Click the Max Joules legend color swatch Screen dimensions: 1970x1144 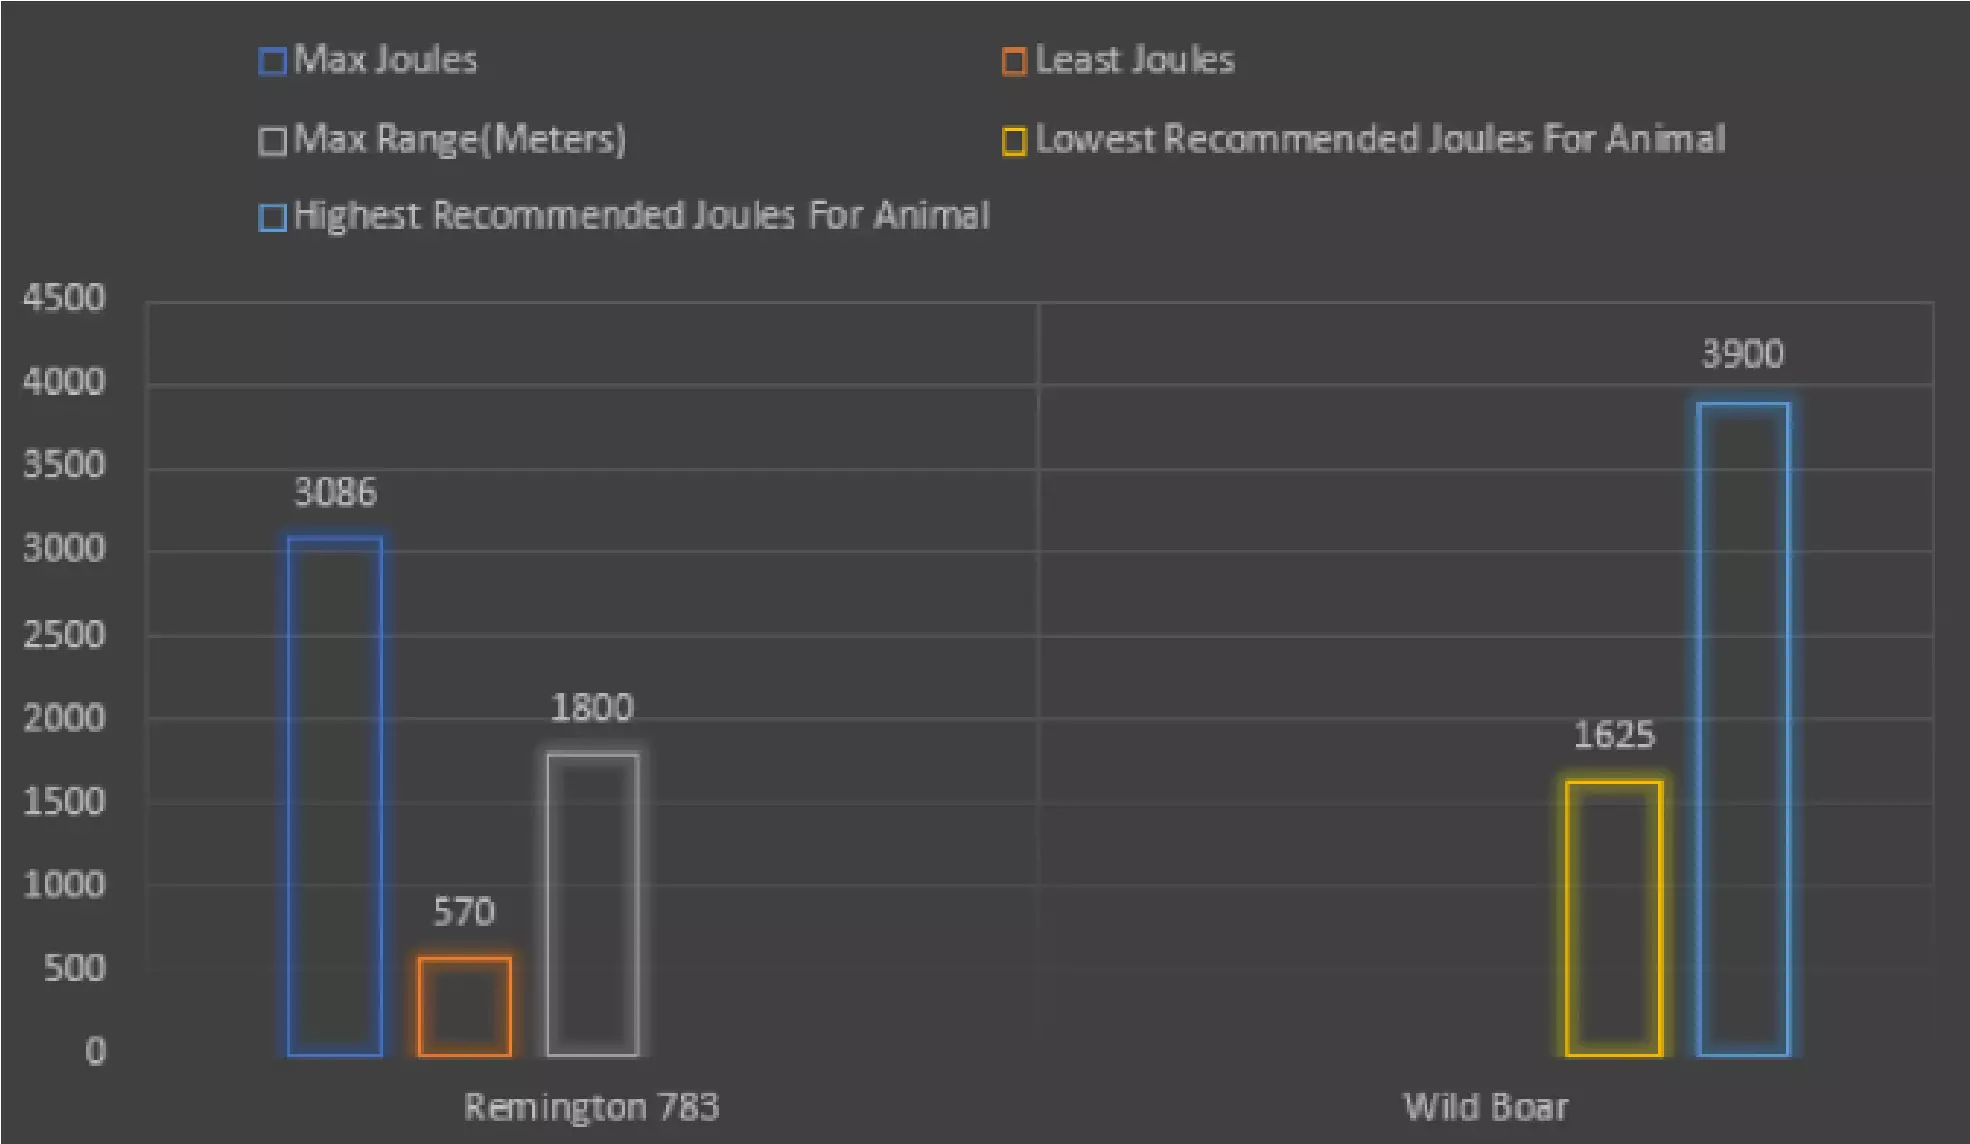click(x=272, y=62)
